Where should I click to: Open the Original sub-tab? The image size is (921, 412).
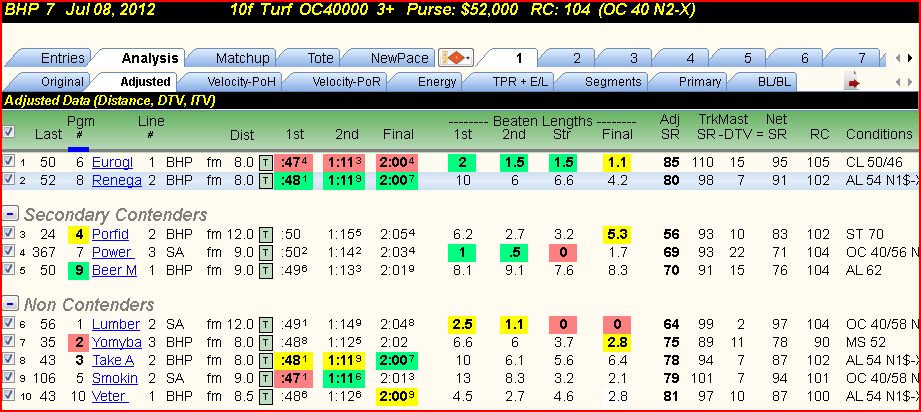[x=53, y=82]
